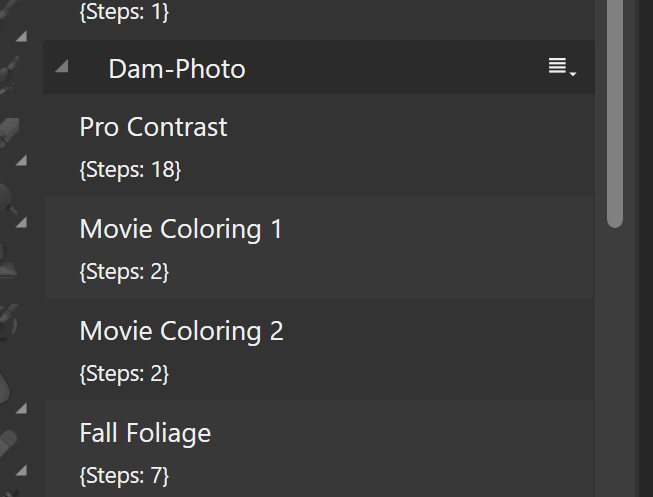Select the Dodge Brush tool
This screenshot has height=497, width=653.
coord(8,200)
